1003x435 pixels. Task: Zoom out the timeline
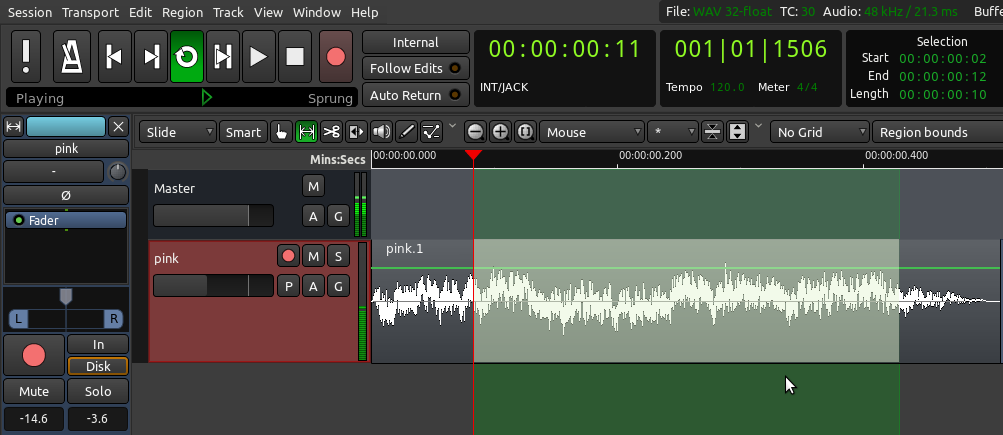tap(475, 132)
